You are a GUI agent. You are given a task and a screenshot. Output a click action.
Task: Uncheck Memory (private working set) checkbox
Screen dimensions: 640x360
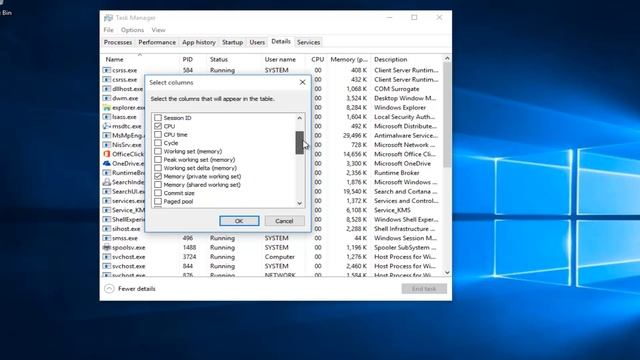tap(158, 176)
